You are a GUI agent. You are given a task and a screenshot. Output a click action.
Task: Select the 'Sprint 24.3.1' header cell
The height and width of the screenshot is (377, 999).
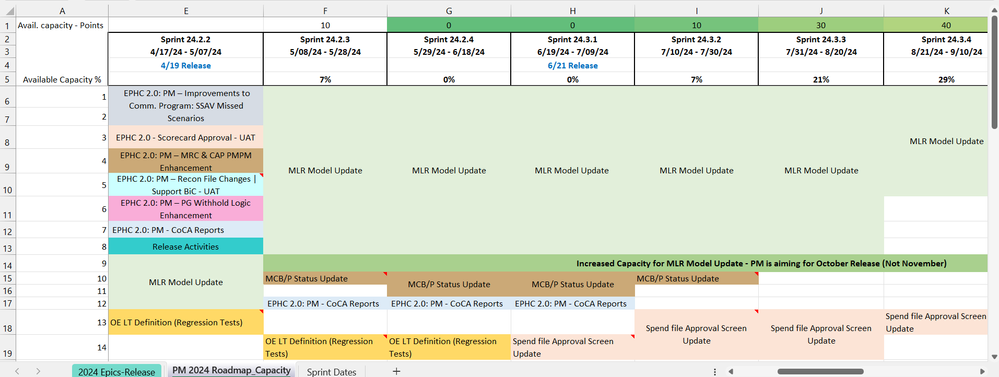coord(572,39)
